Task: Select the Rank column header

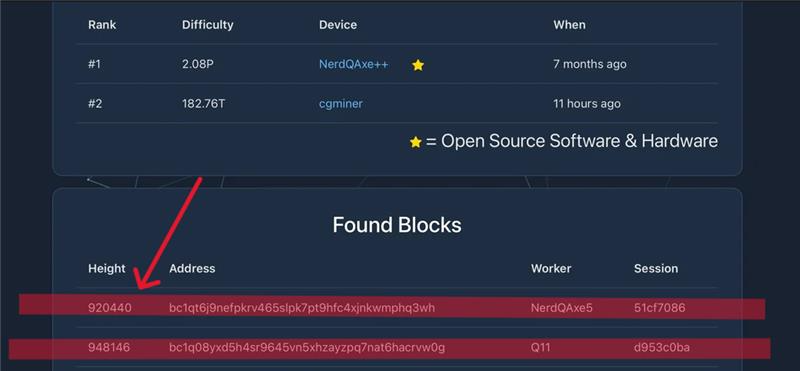Action: tap(102, 24)
